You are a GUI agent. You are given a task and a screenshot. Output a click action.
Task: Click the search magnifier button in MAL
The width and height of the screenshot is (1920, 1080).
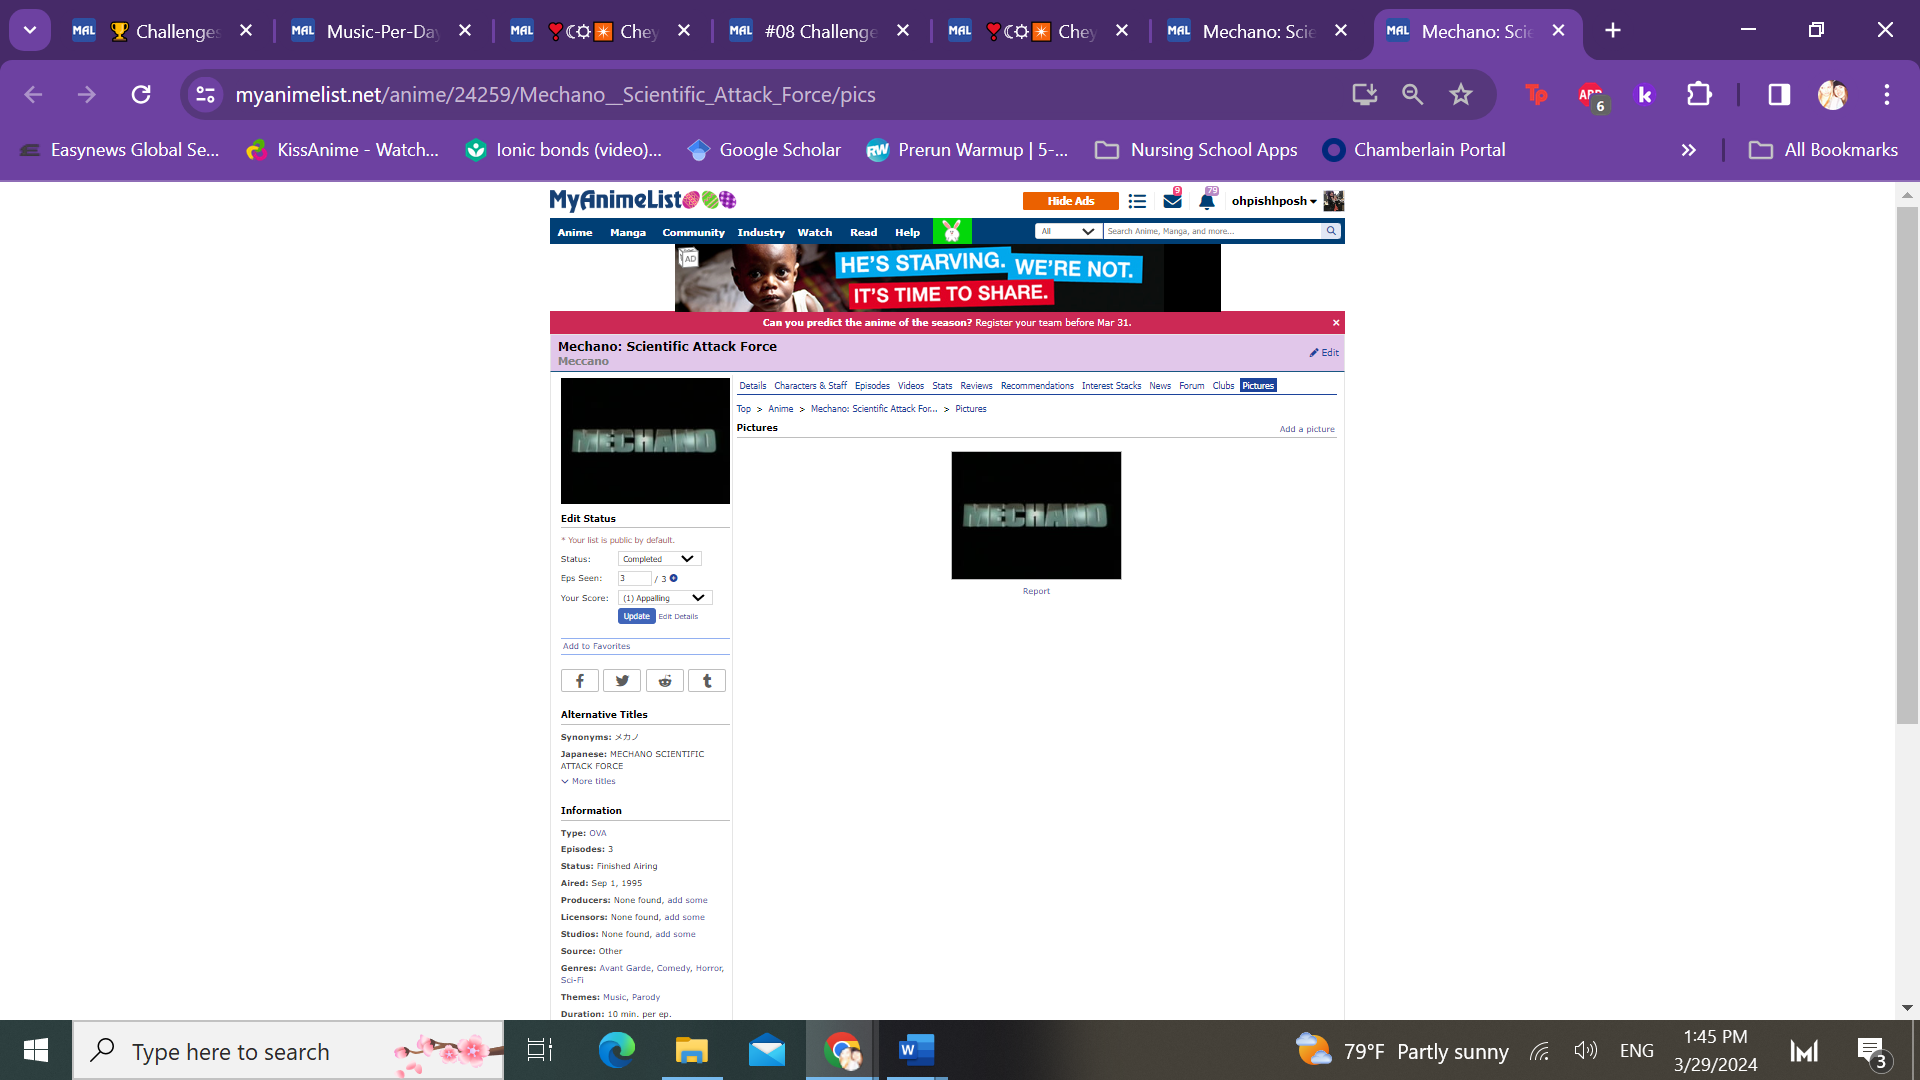click(x=1331, y=231)
